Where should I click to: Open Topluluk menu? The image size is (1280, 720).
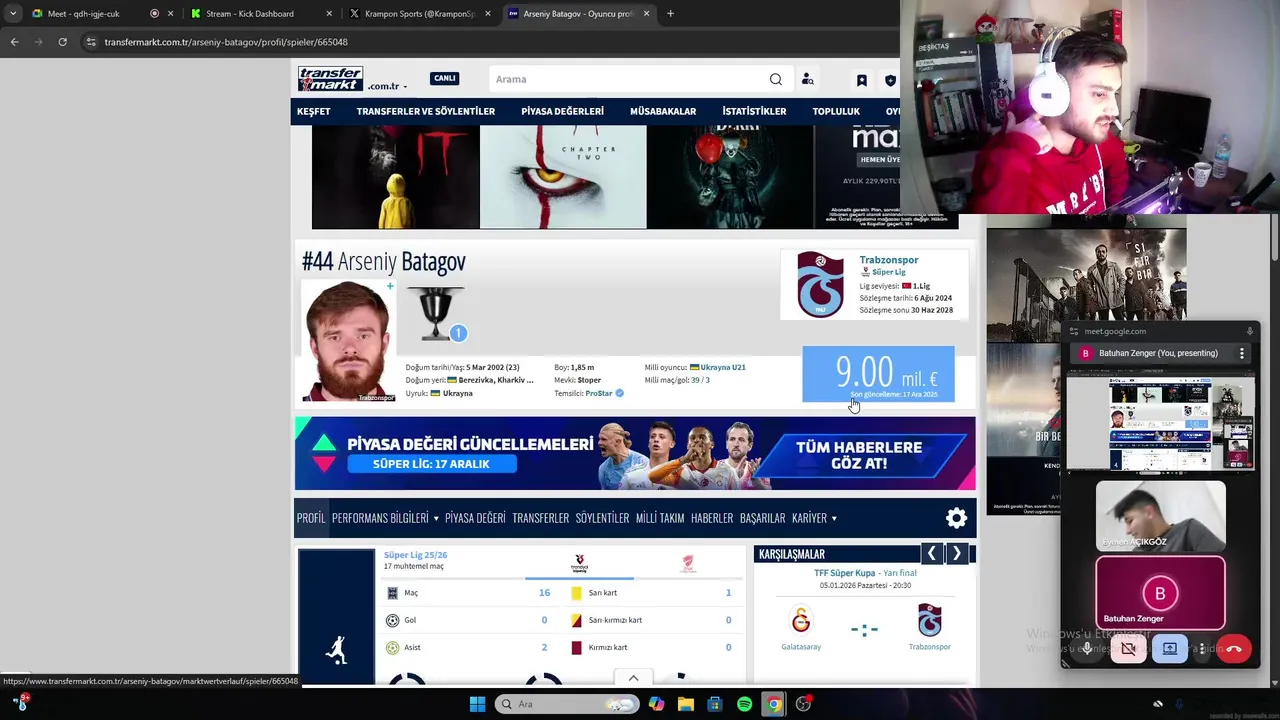[836, 111]
